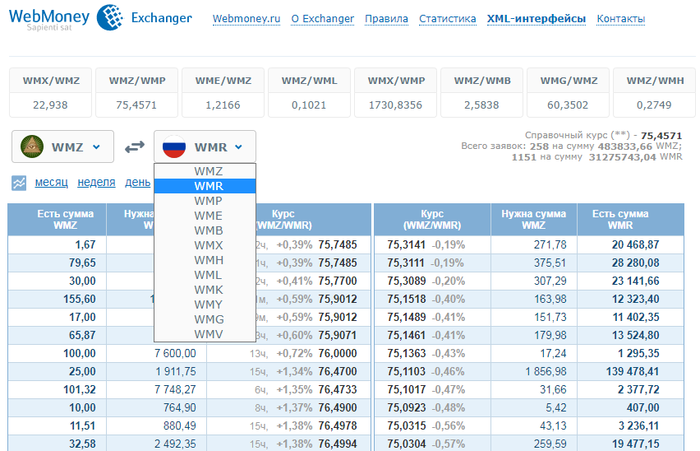Click the amount 101,32 cell
700x451 pixels.
point(79,389)
